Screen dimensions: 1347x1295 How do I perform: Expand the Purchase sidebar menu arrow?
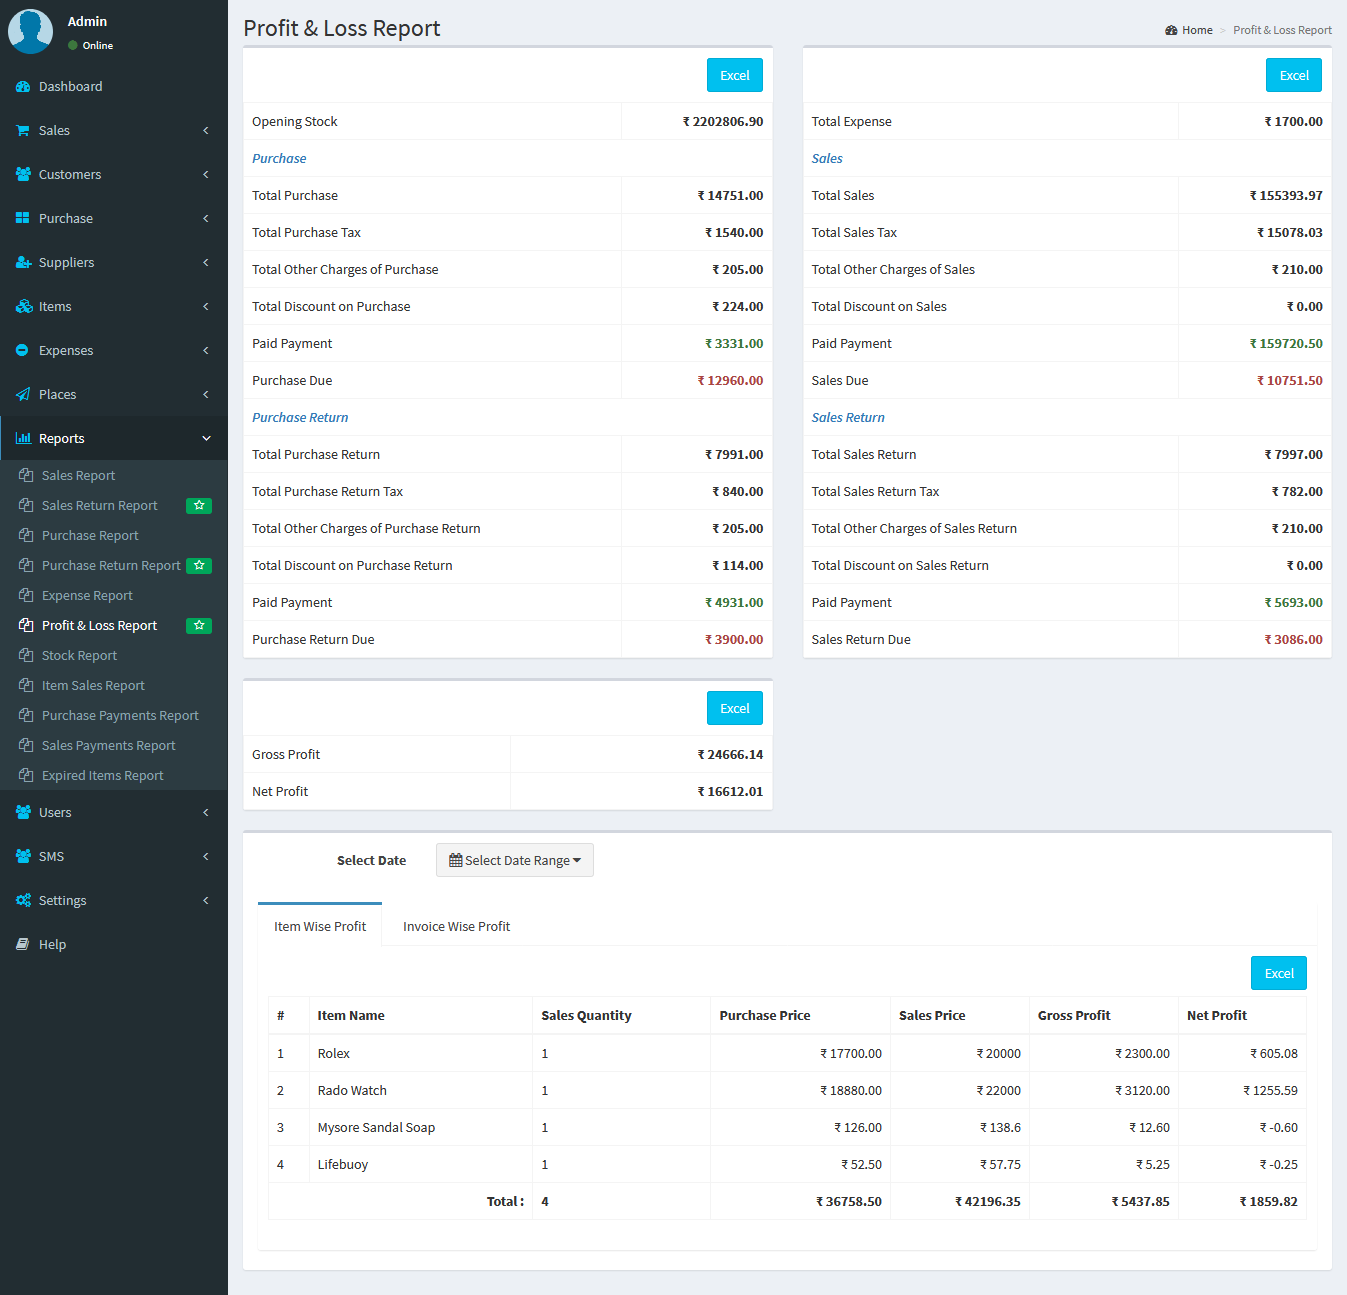coord(206,219)
